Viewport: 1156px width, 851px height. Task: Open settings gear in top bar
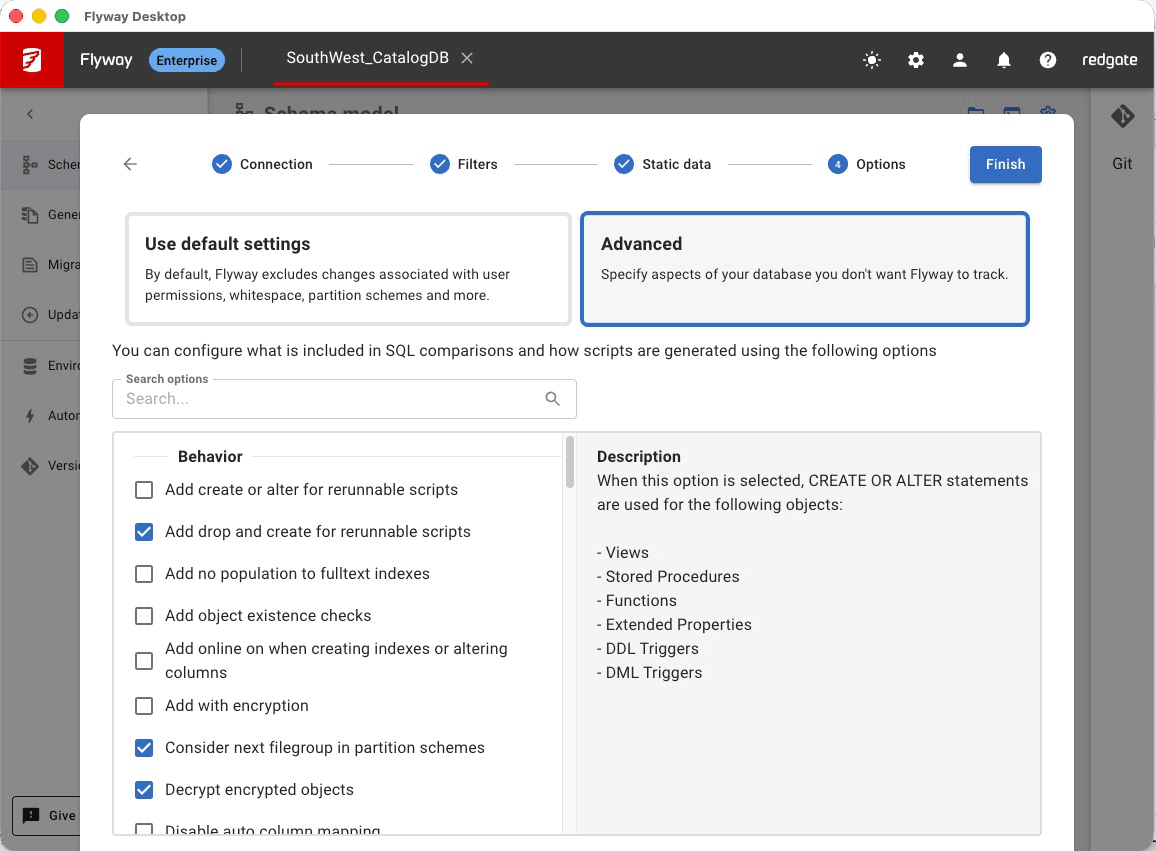coord(916,60)
